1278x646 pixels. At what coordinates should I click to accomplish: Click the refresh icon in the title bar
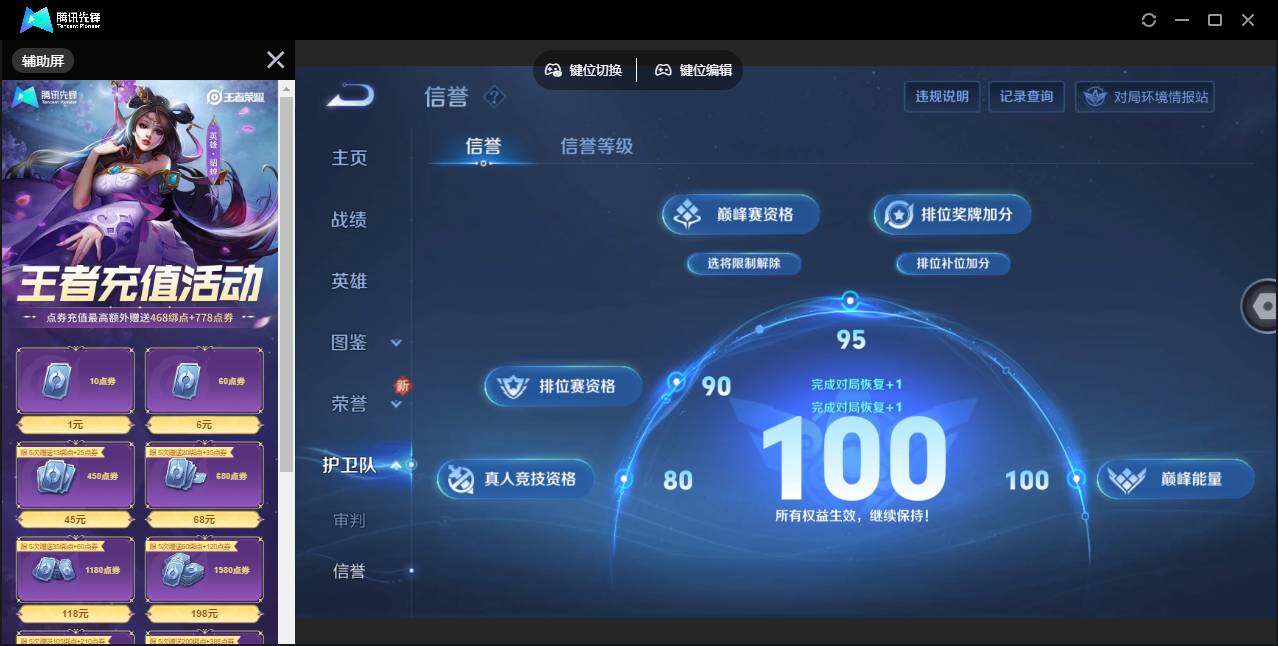pyautogui.click(x=1148, y=19)
